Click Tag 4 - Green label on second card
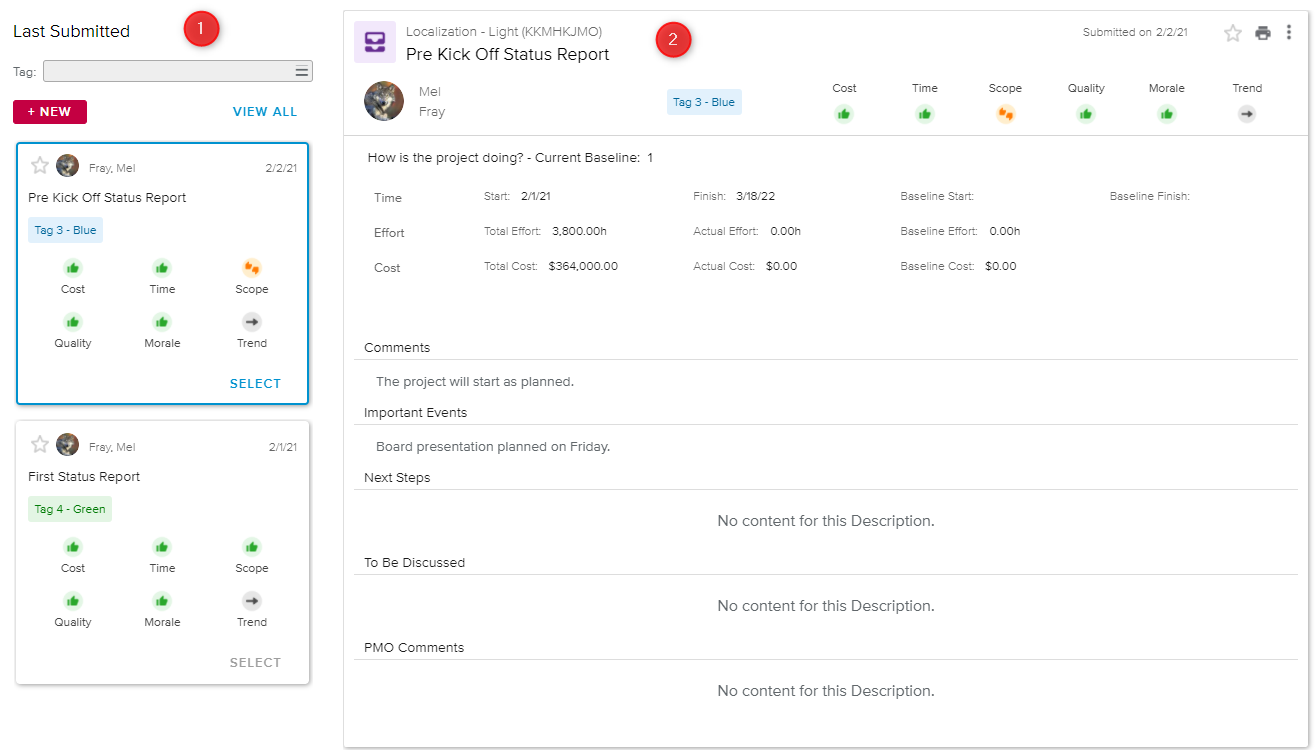The image size is (1316, 750). click(x=70, y=509)
